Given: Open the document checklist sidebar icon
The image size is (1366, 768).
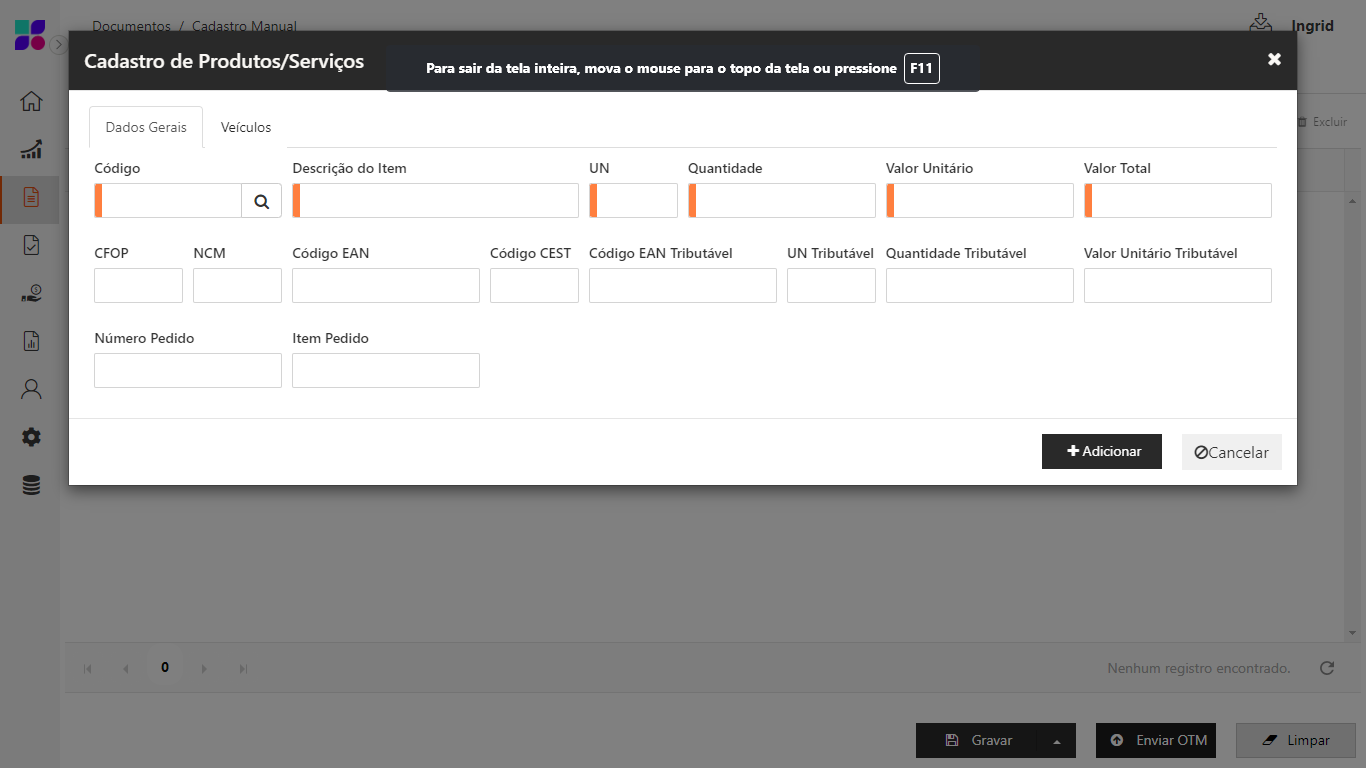Looking at the screenshot, I should tap(31, 245).
